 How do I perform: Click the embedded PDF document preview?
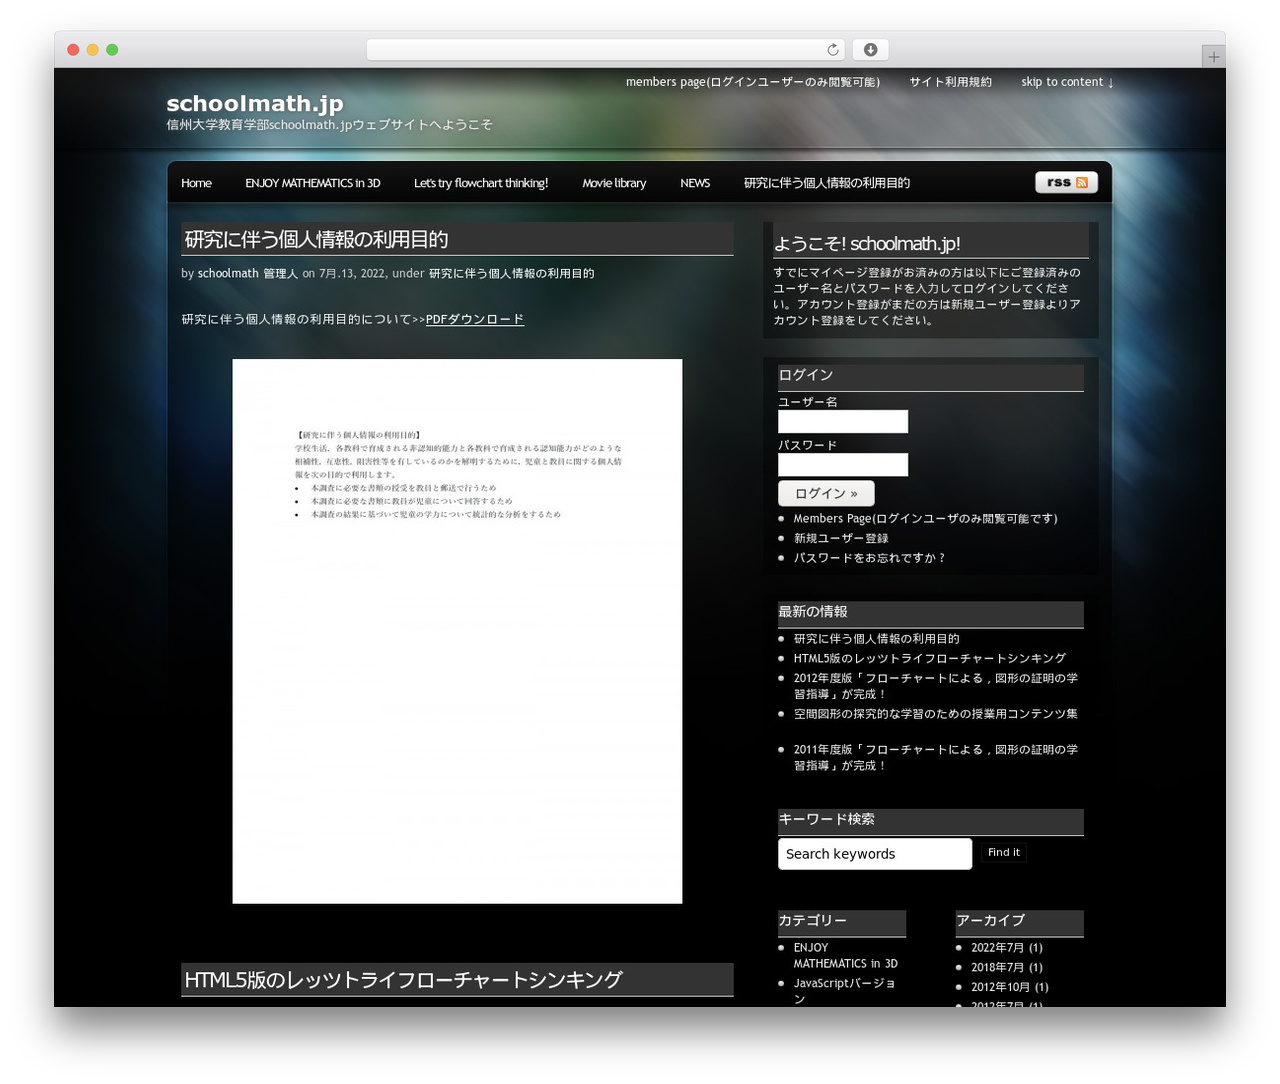pos(457,631)
